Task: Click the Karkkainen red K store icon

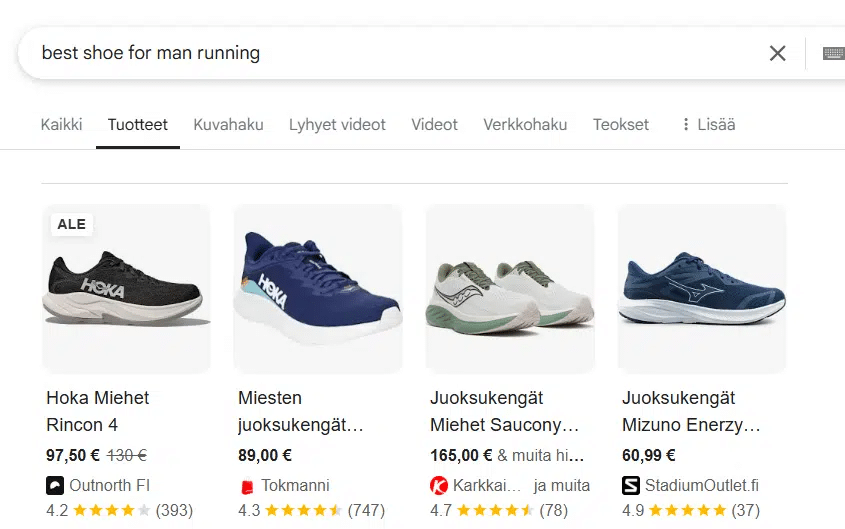Action: 439,486
